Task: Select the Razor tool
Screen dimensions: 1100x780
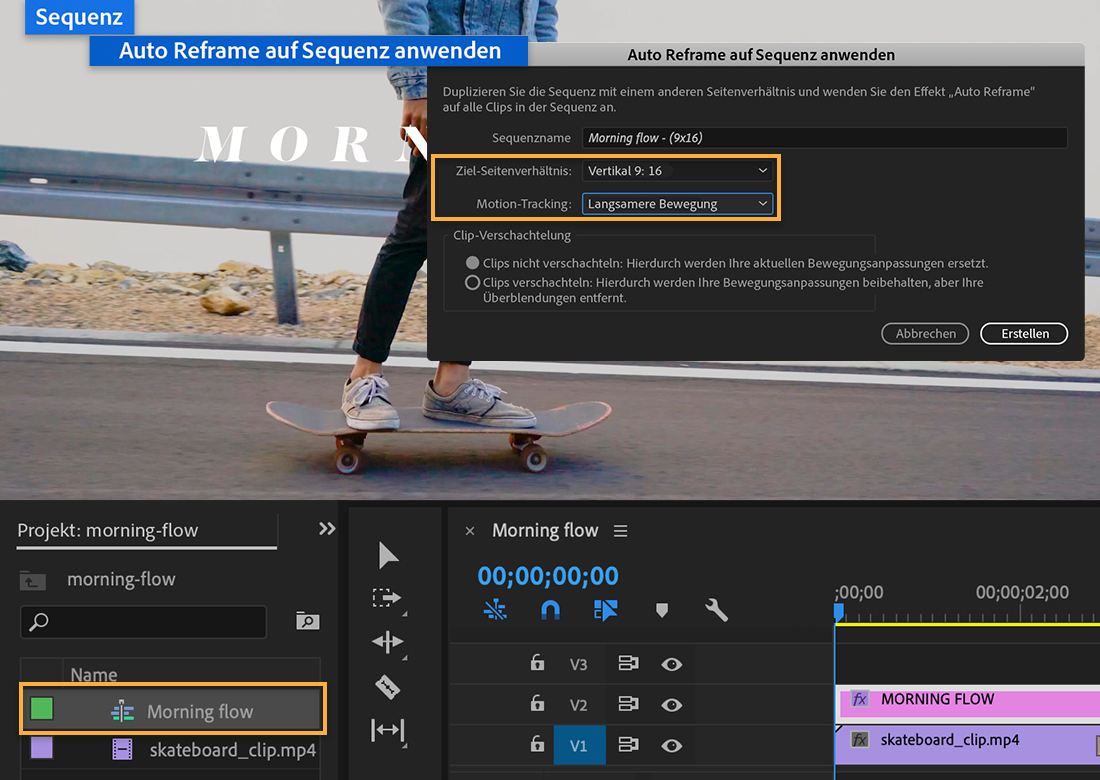Action: (x=387, y=686)
